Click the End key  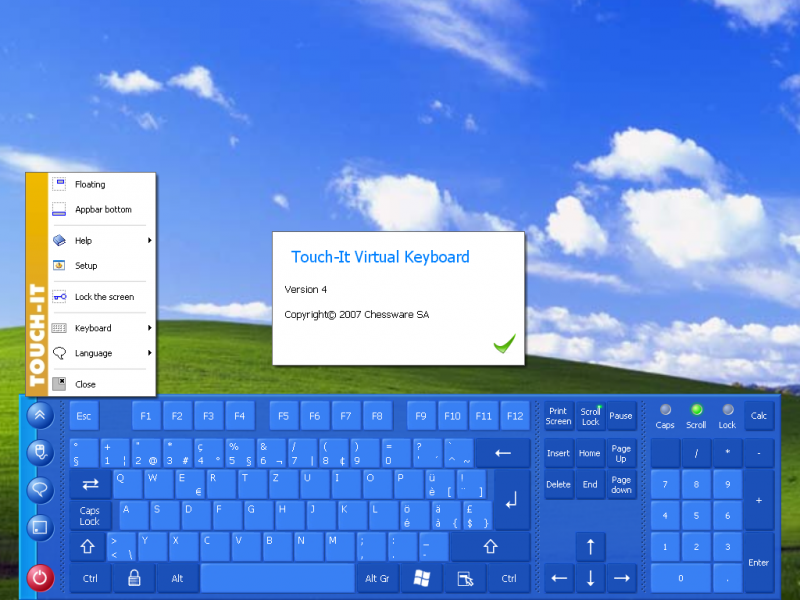click(590, 484)
